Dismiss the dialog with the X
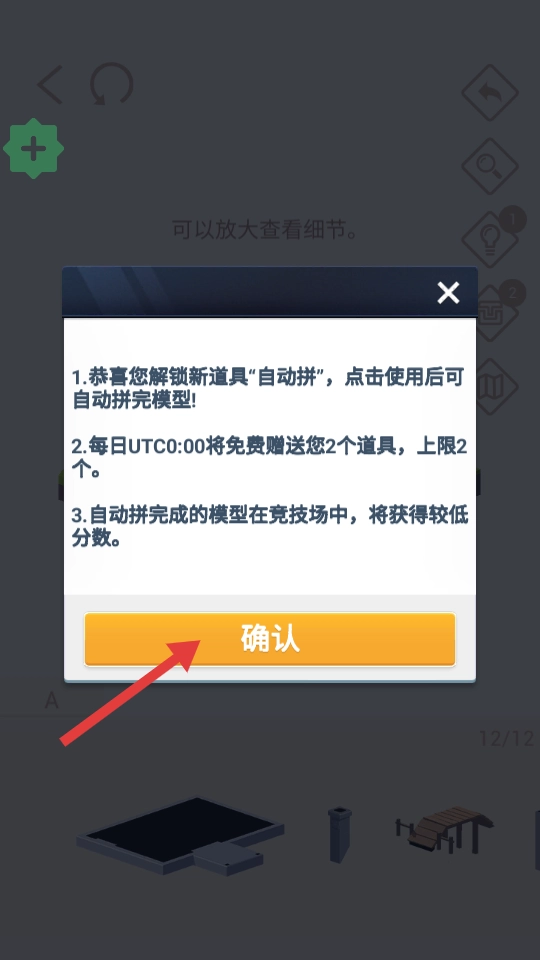 pos(448,293)
